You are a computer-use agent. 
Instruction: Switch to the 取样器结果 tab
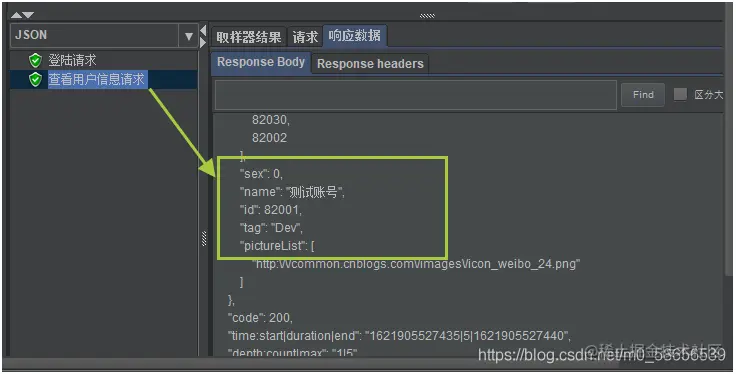(x=249, y=37)
